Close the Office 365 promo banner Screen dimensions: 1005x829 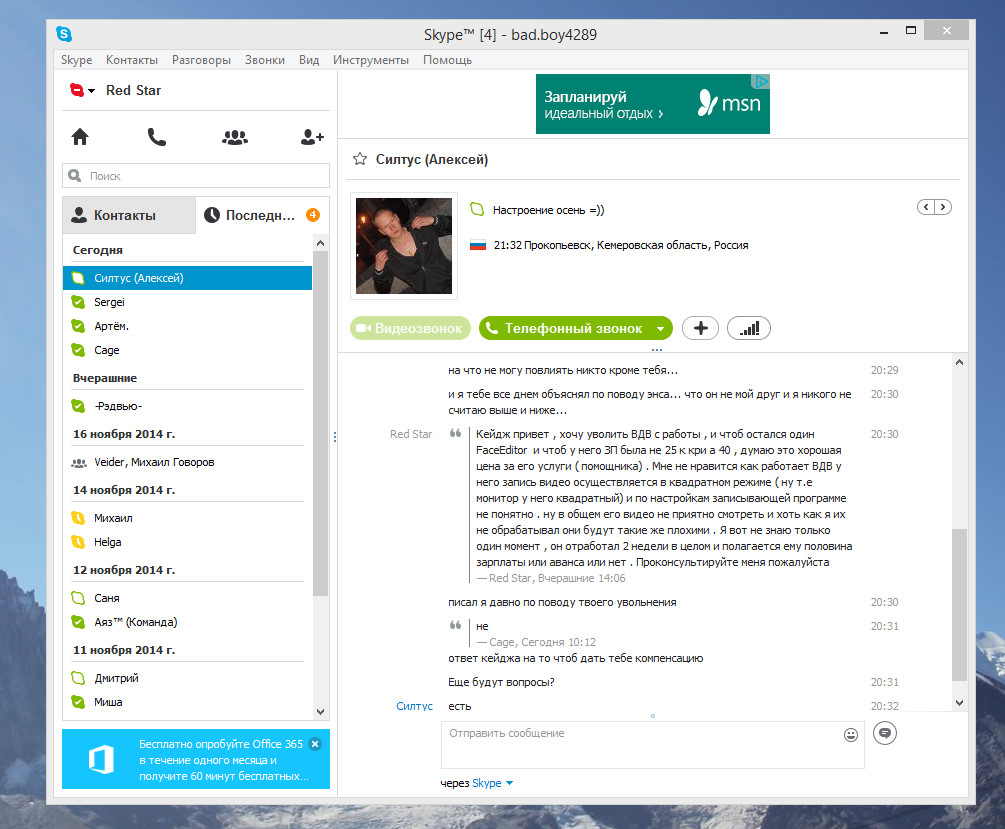(315, 744)
